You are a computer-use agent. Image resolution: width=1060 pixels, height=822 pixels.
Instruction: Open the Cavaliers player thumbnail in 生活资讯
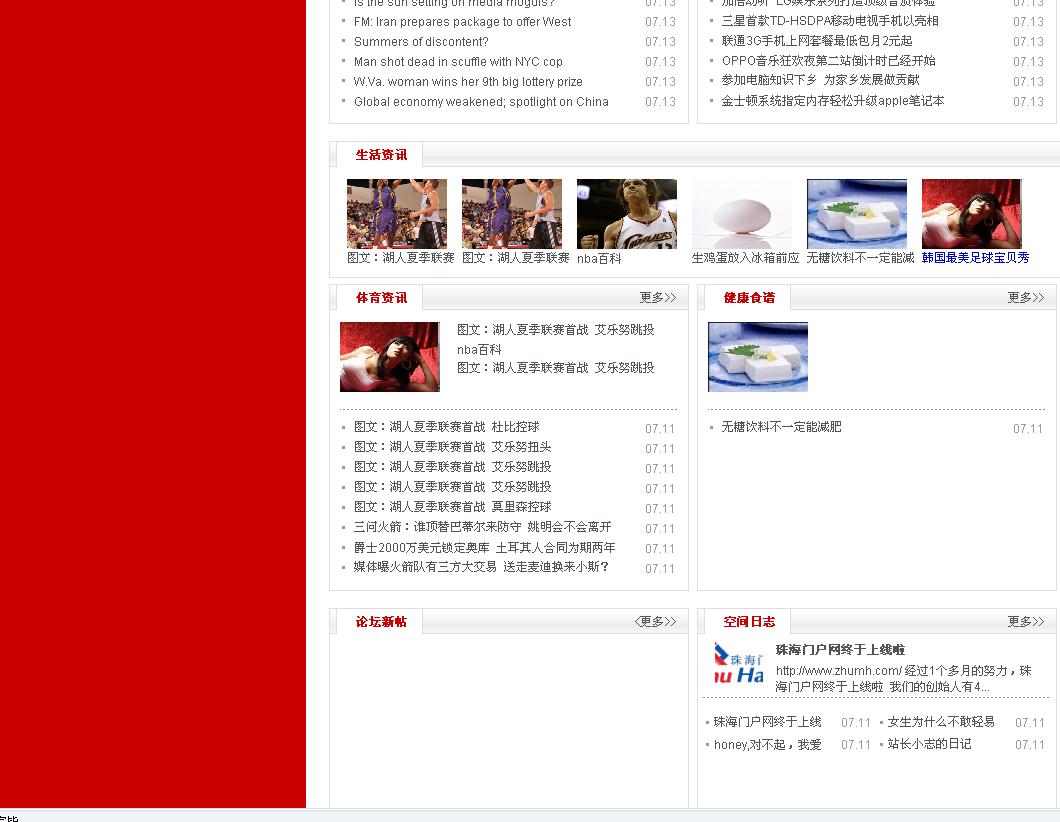(627, 214)
